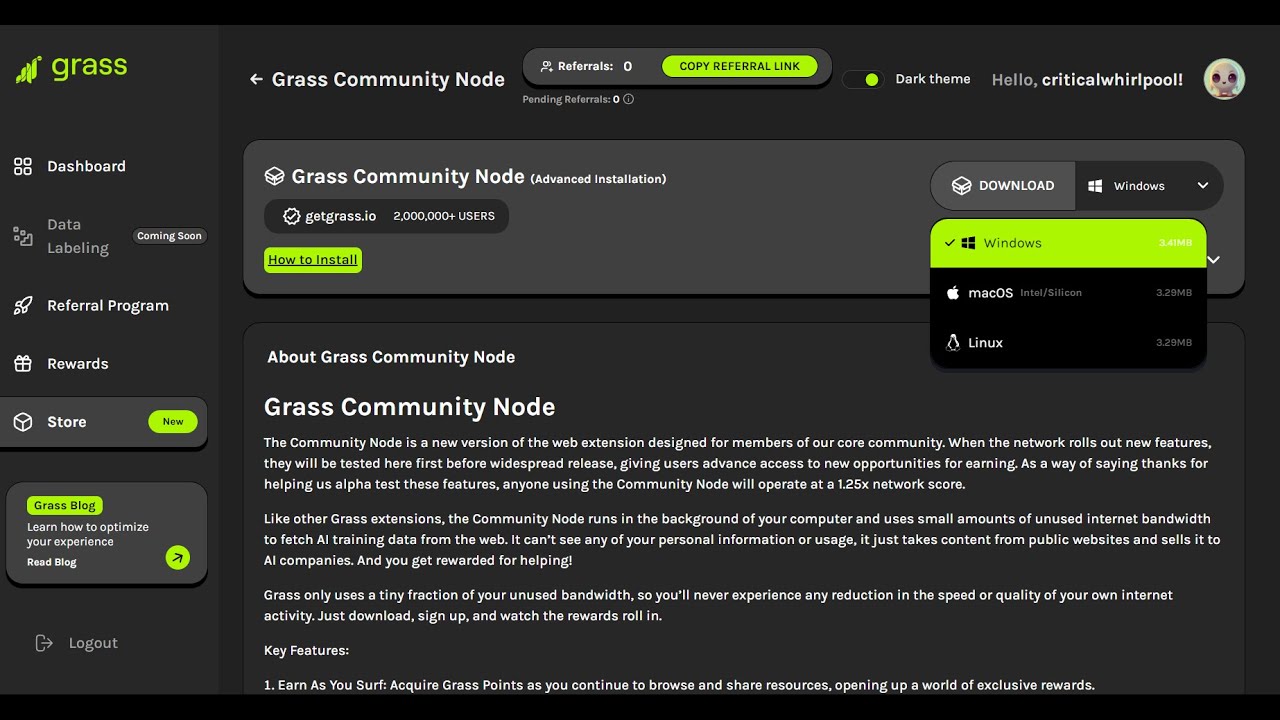Screen dimensions: 1280x720
Task: Click the 3.41MB Windows file size
Action: (1175, 243)
